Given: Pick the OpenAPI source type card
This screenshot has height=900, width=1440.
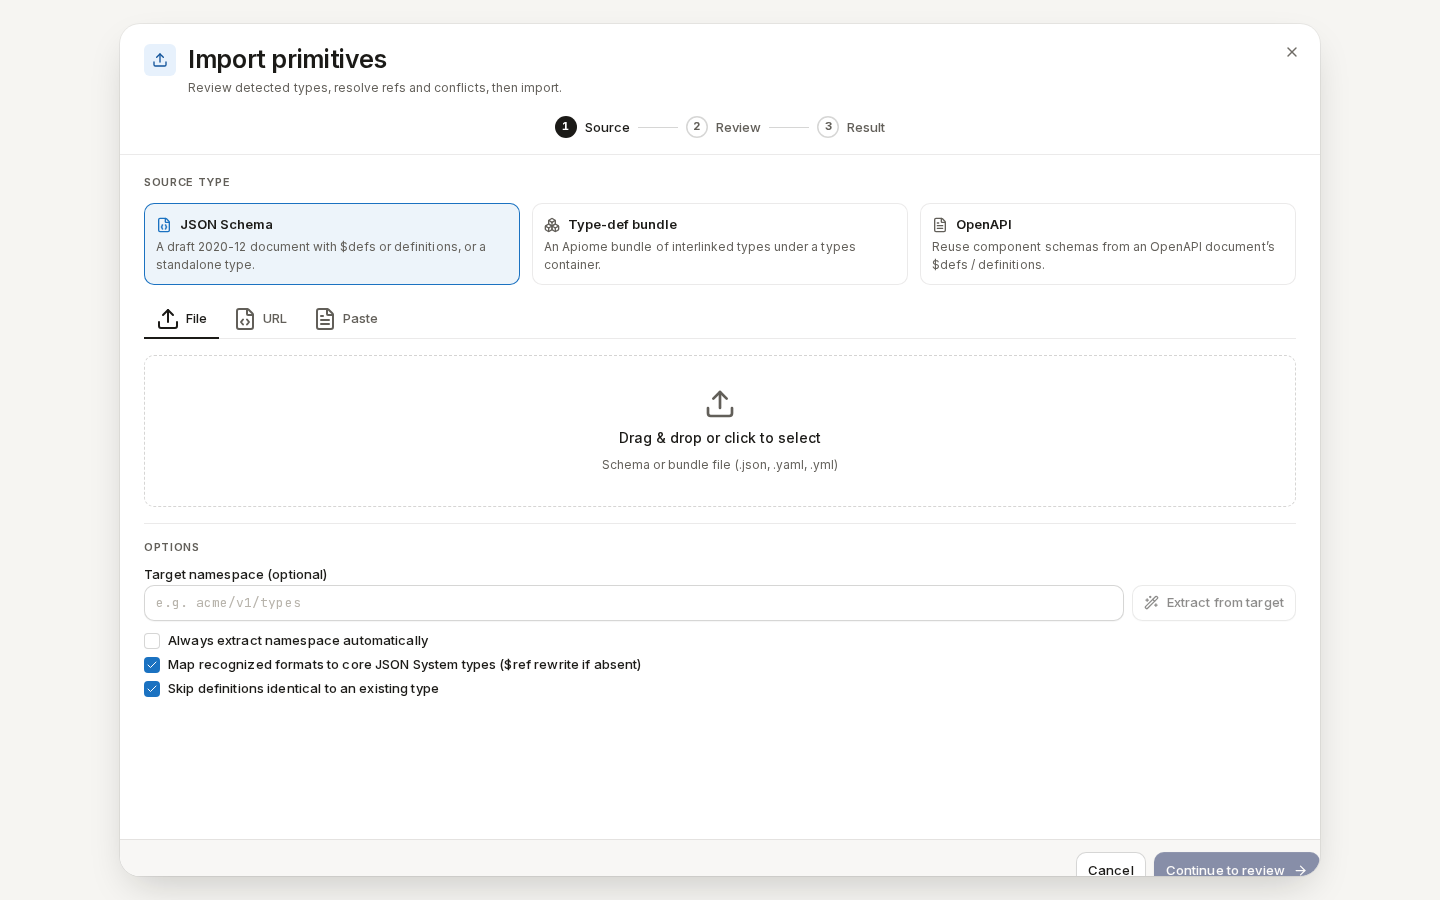Looking at the screenshot, I should 1108,244.
